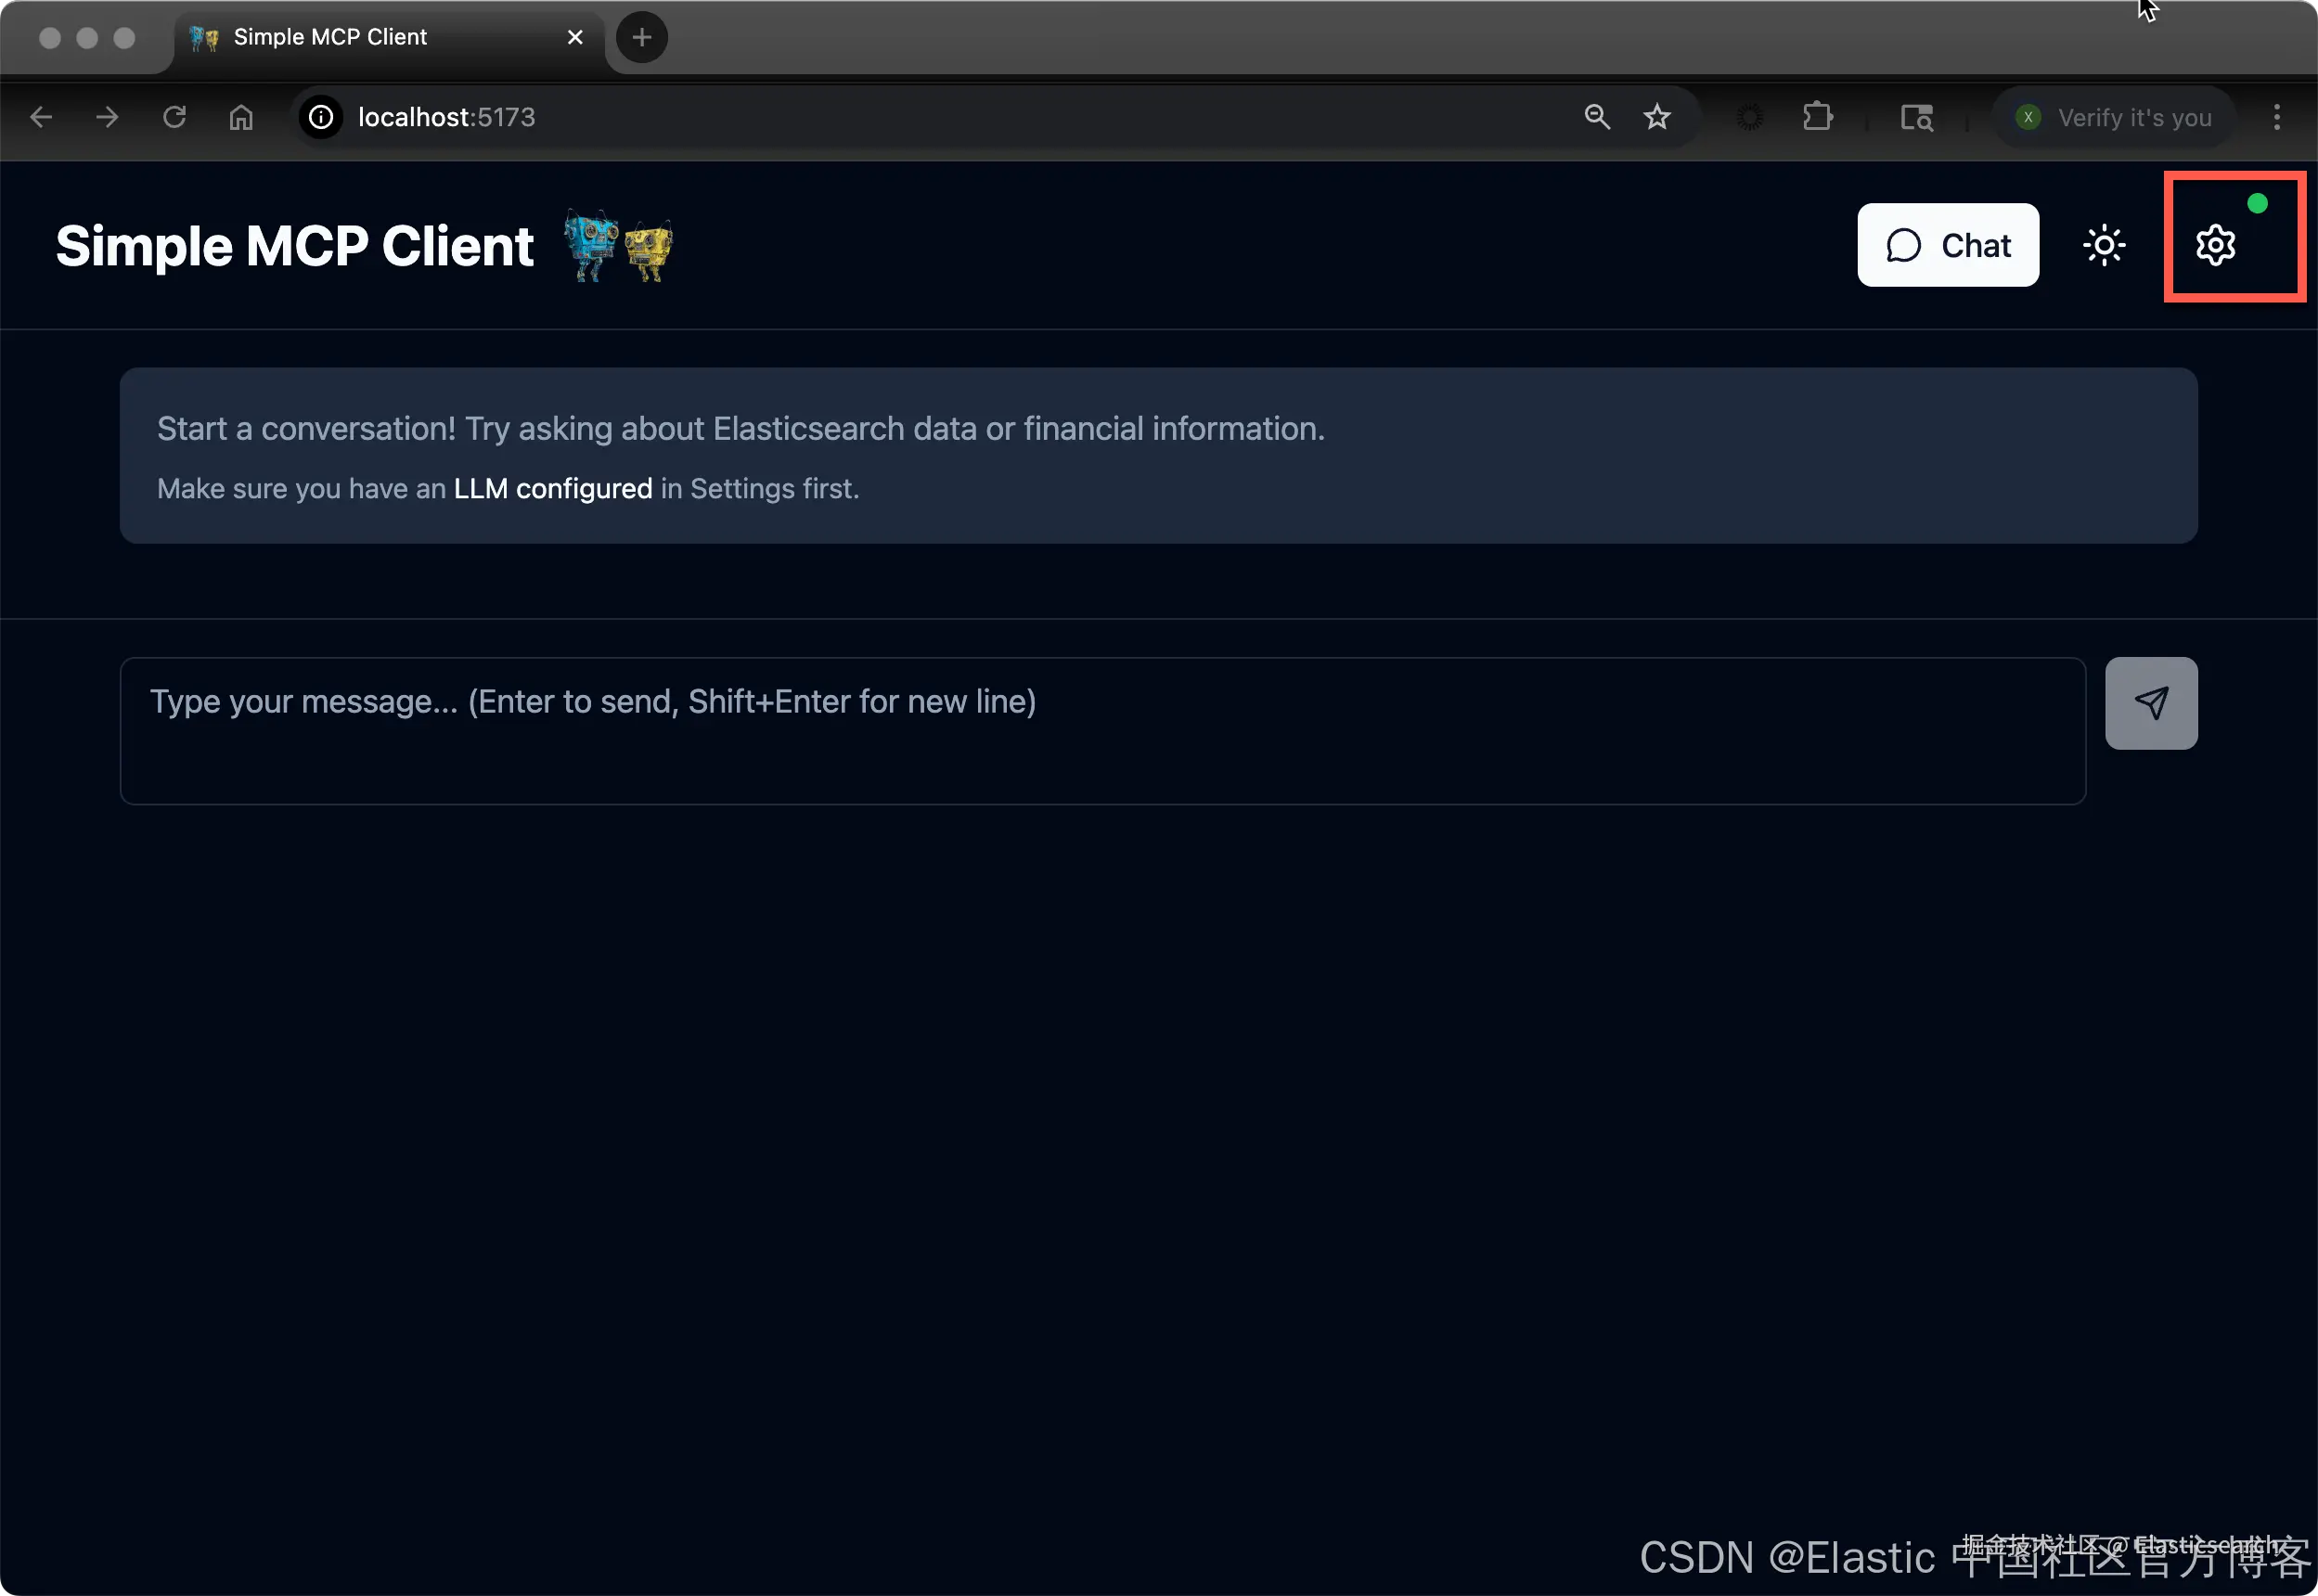Viewport: 2318px width, 1596px height.
Task: Close the Simple MCP Client tab
Action: click(x=575, y=37)
